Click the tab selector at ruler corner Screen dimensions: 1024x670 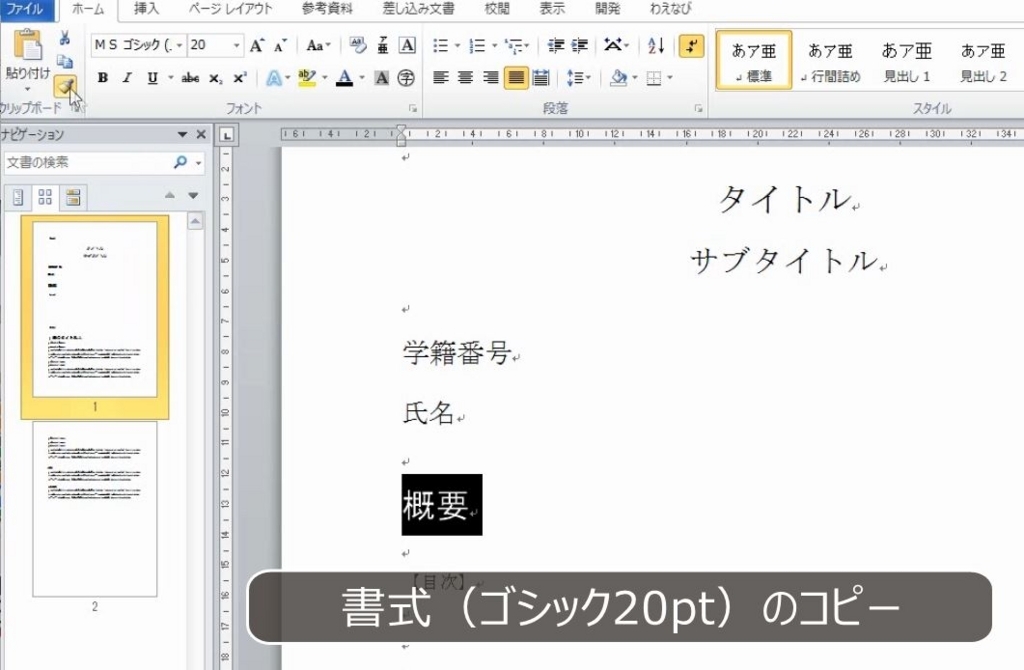(x=227, y=135)
